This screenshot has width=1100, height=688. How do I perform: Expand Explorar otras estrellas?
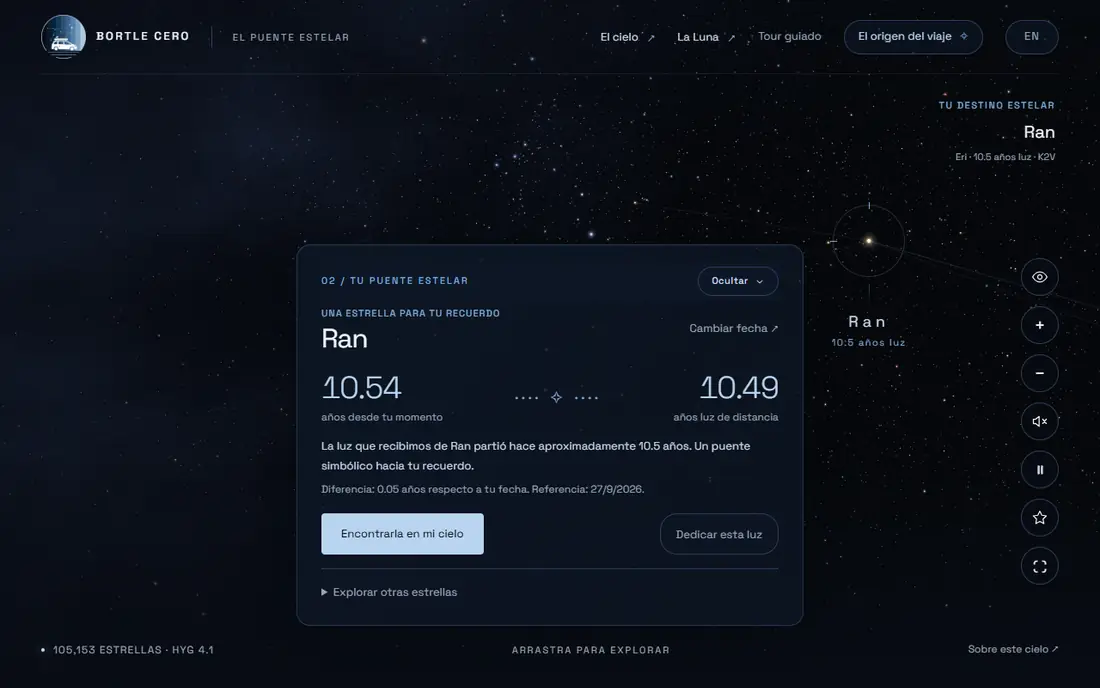click(389, 592)
